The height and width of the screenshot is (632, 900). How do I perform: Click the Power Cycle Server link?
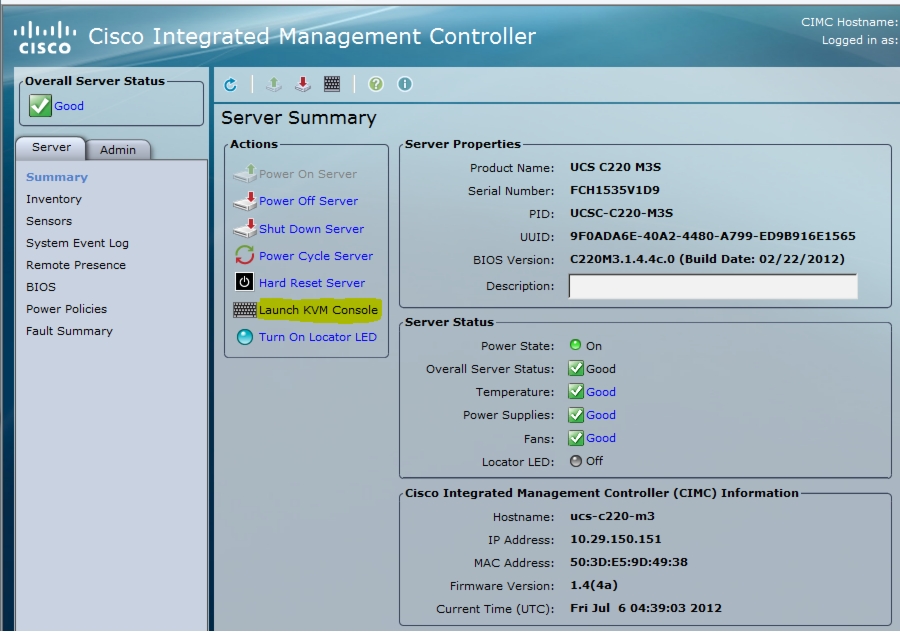(316, 256)
